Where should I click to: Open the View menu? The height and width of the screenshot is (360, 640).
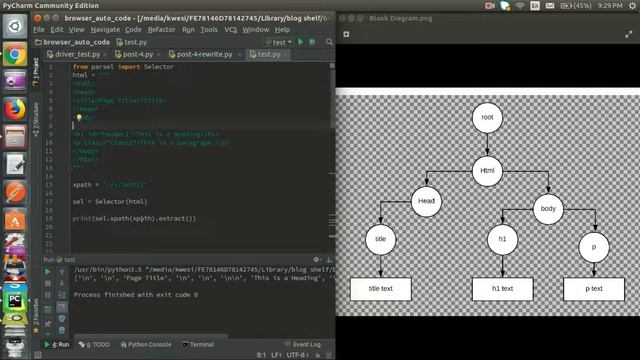(x=76, y=29)
